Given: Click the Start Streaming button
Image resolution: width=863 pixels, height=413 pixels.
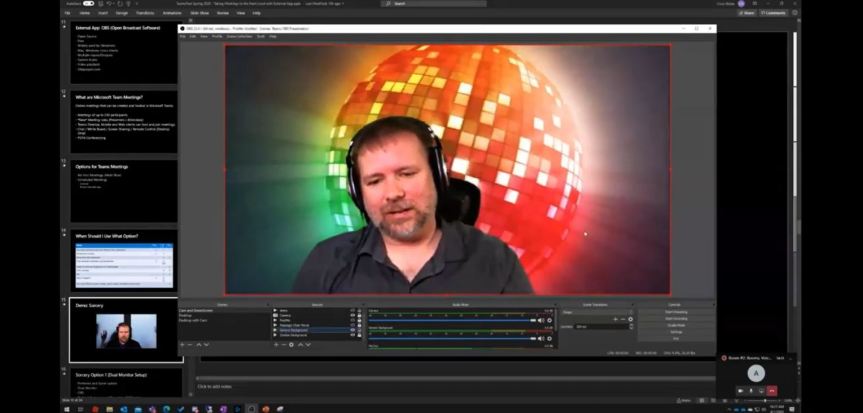Looking at the screenshot, I should [x=675, y=311].
